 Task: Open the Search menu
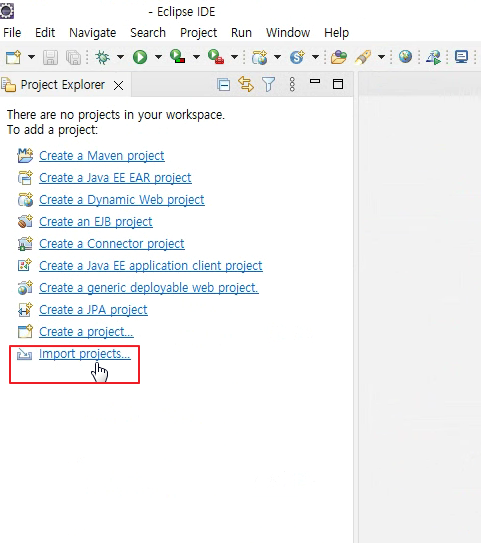tap(148, 33)
